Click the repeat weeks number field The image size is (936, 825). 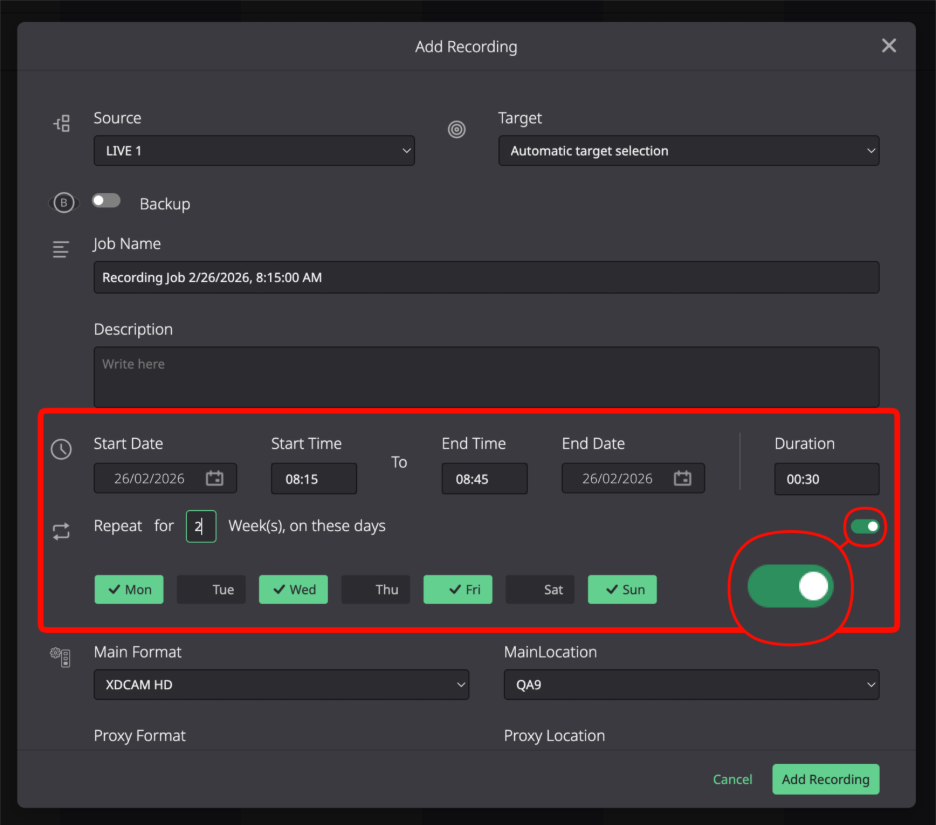(201, 527)
